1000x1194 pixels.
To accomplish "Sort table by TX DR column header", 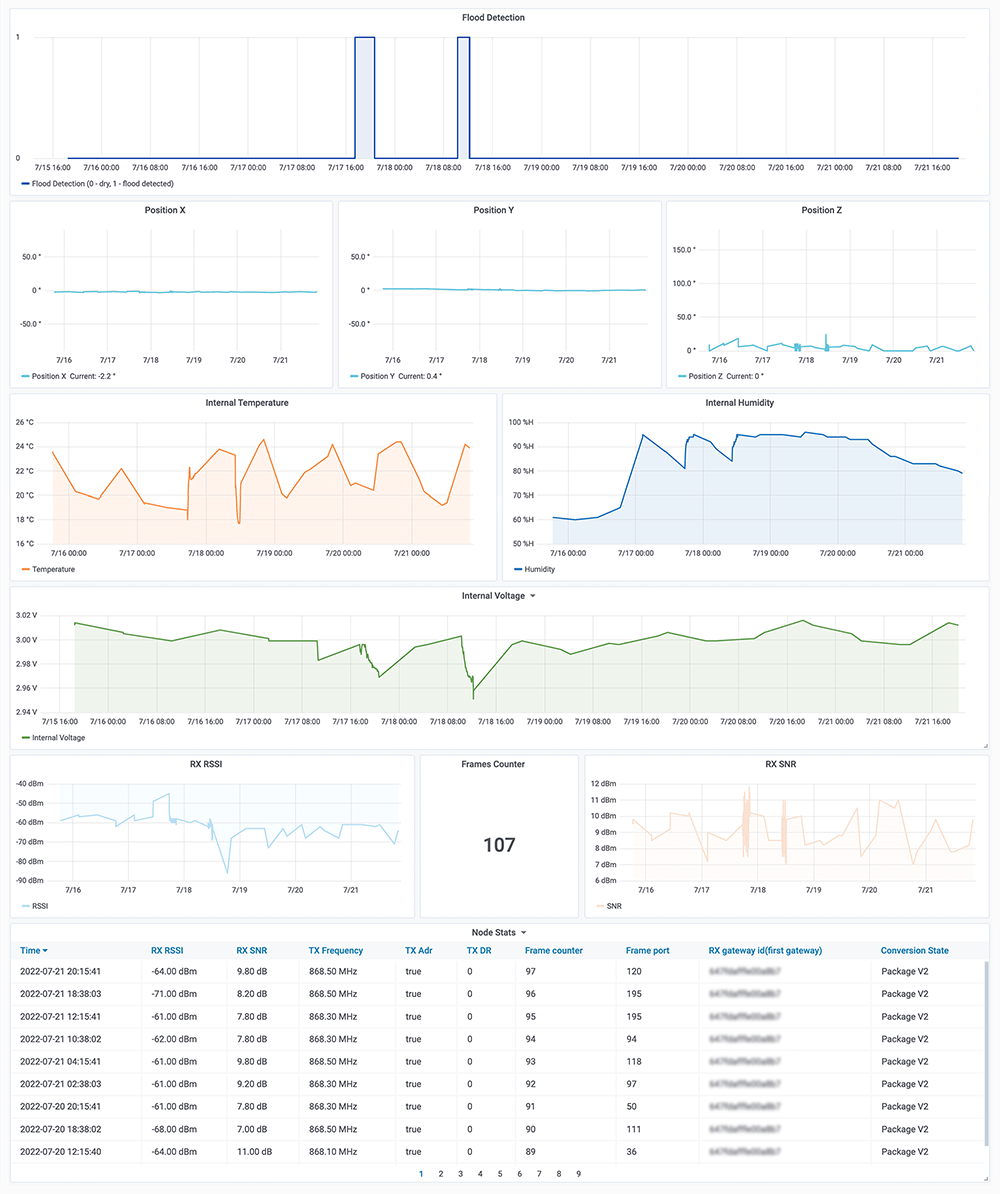I will (x=479, y=951).
